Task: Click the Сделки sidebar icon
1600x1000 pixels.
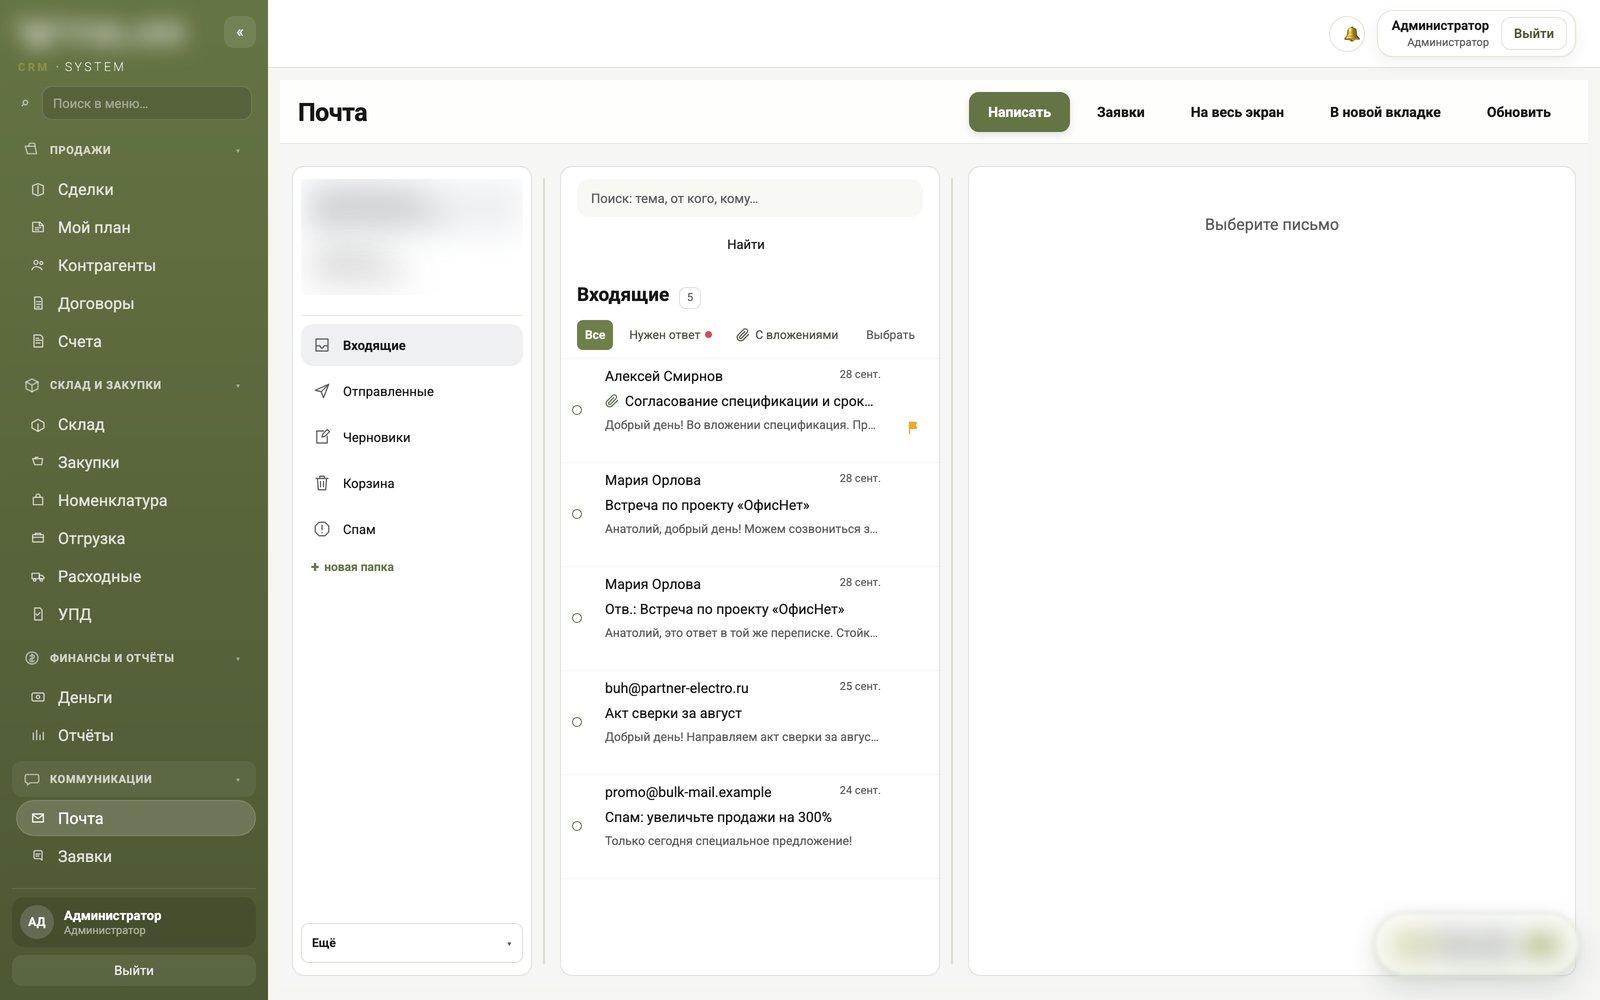Action: pyautogui.click(x=38, y=189)
